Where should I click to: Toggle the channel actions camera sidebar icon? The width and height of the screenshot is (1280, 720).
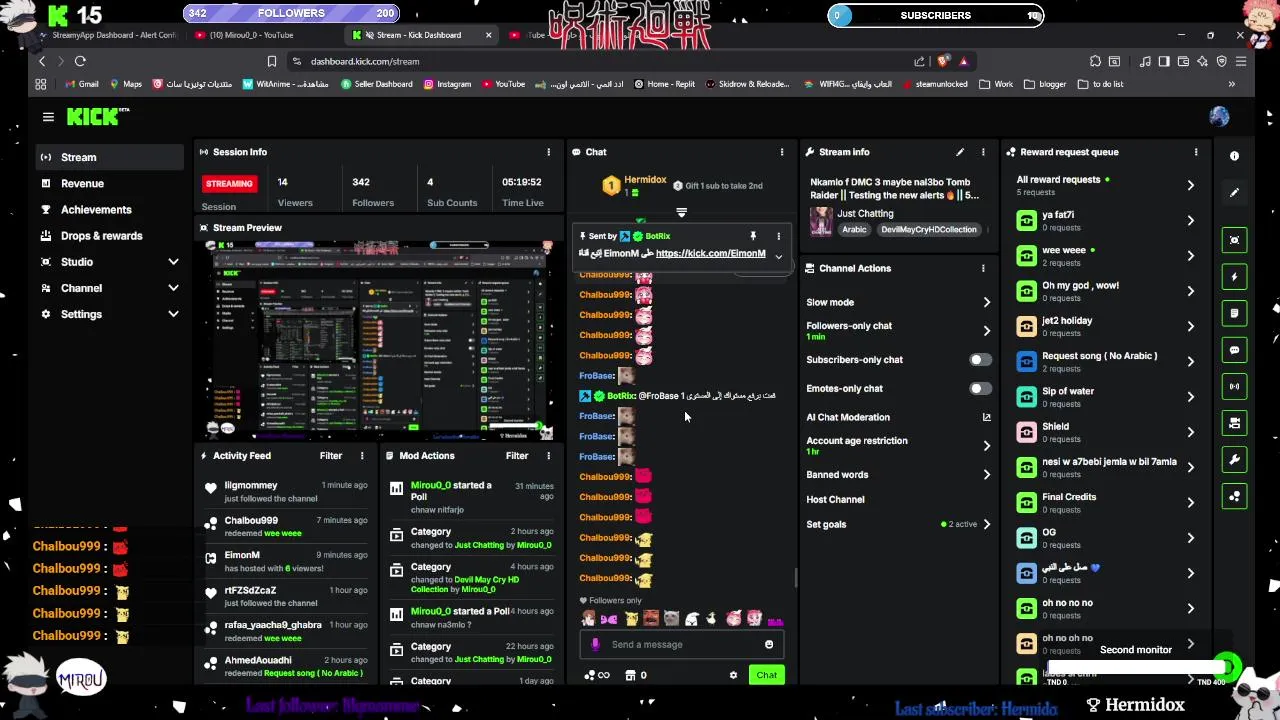tap(1234, 423)
